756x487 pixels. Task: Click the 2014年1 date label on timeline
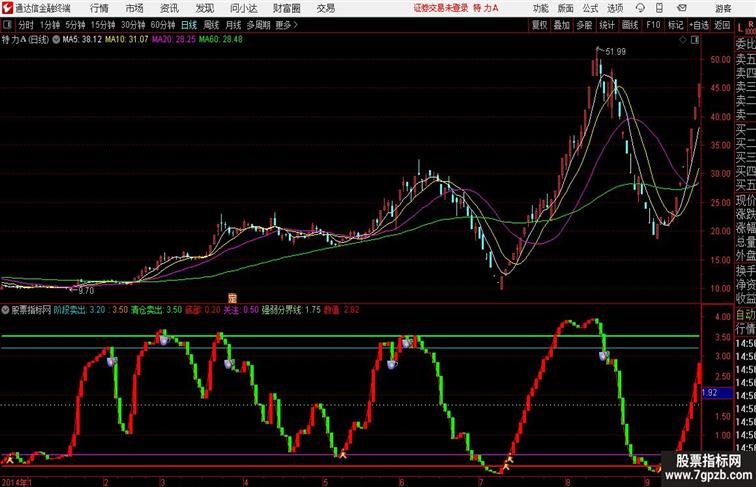coord(17,482)
